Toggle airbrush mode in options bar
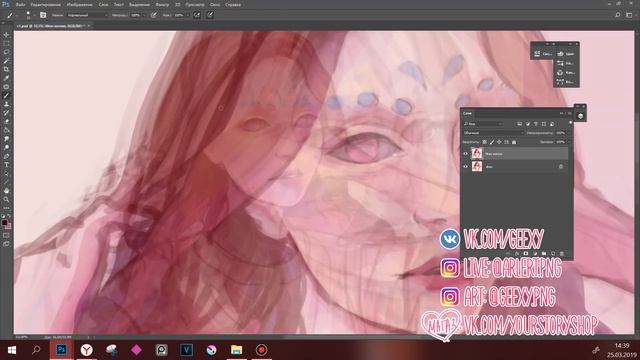This screenshot has width=640, height=360. tap(197, 15)
